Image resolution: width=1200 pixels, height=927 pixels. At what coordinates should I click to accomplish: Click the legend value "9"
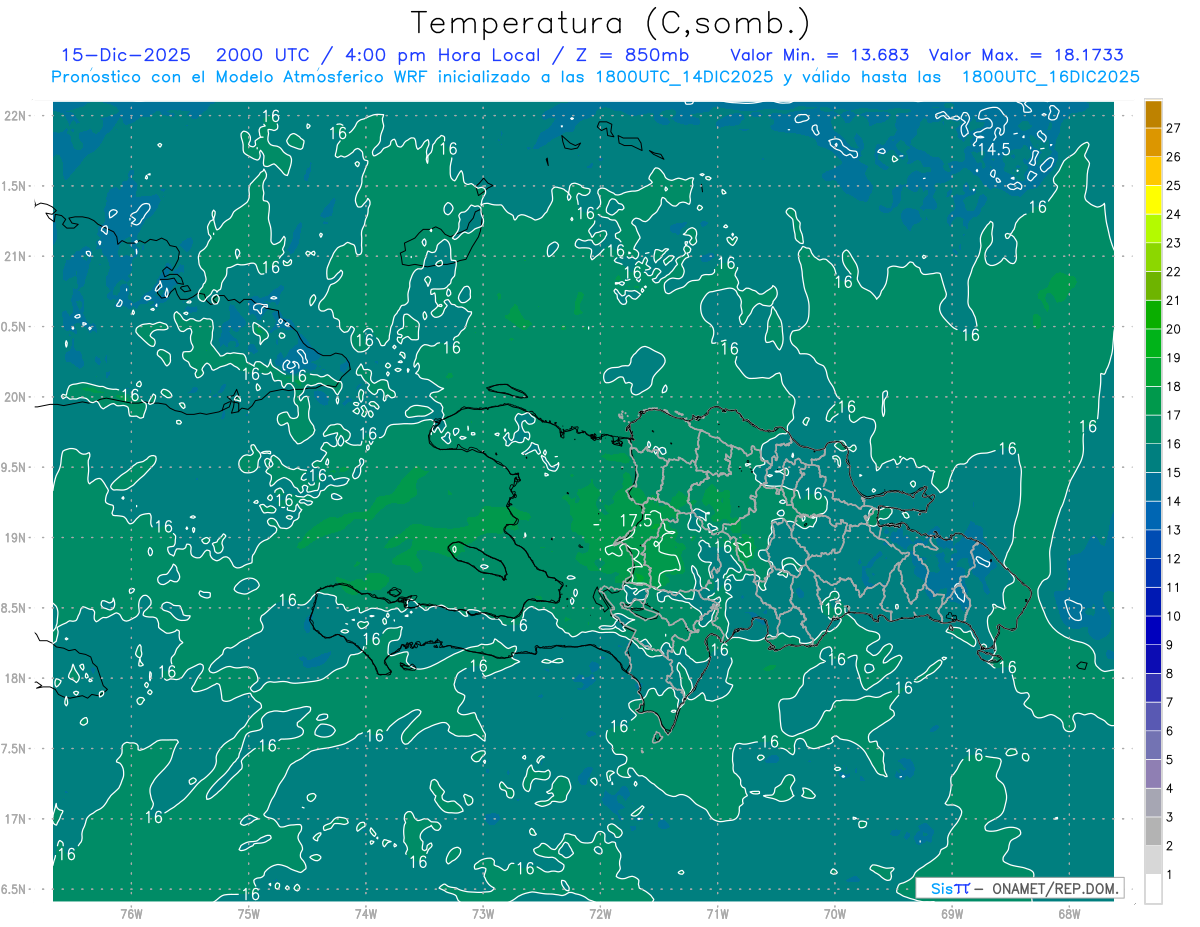1169,645
